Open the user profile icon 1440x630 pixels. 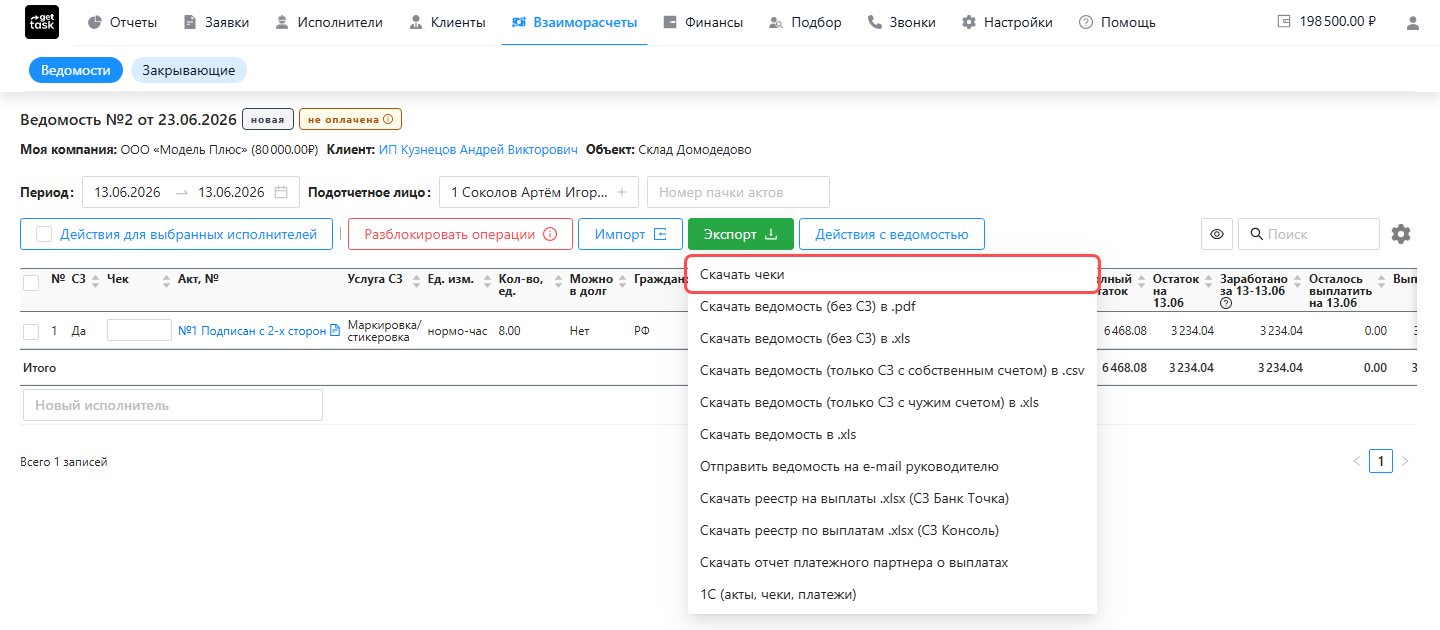click(x=1413, y=22)
